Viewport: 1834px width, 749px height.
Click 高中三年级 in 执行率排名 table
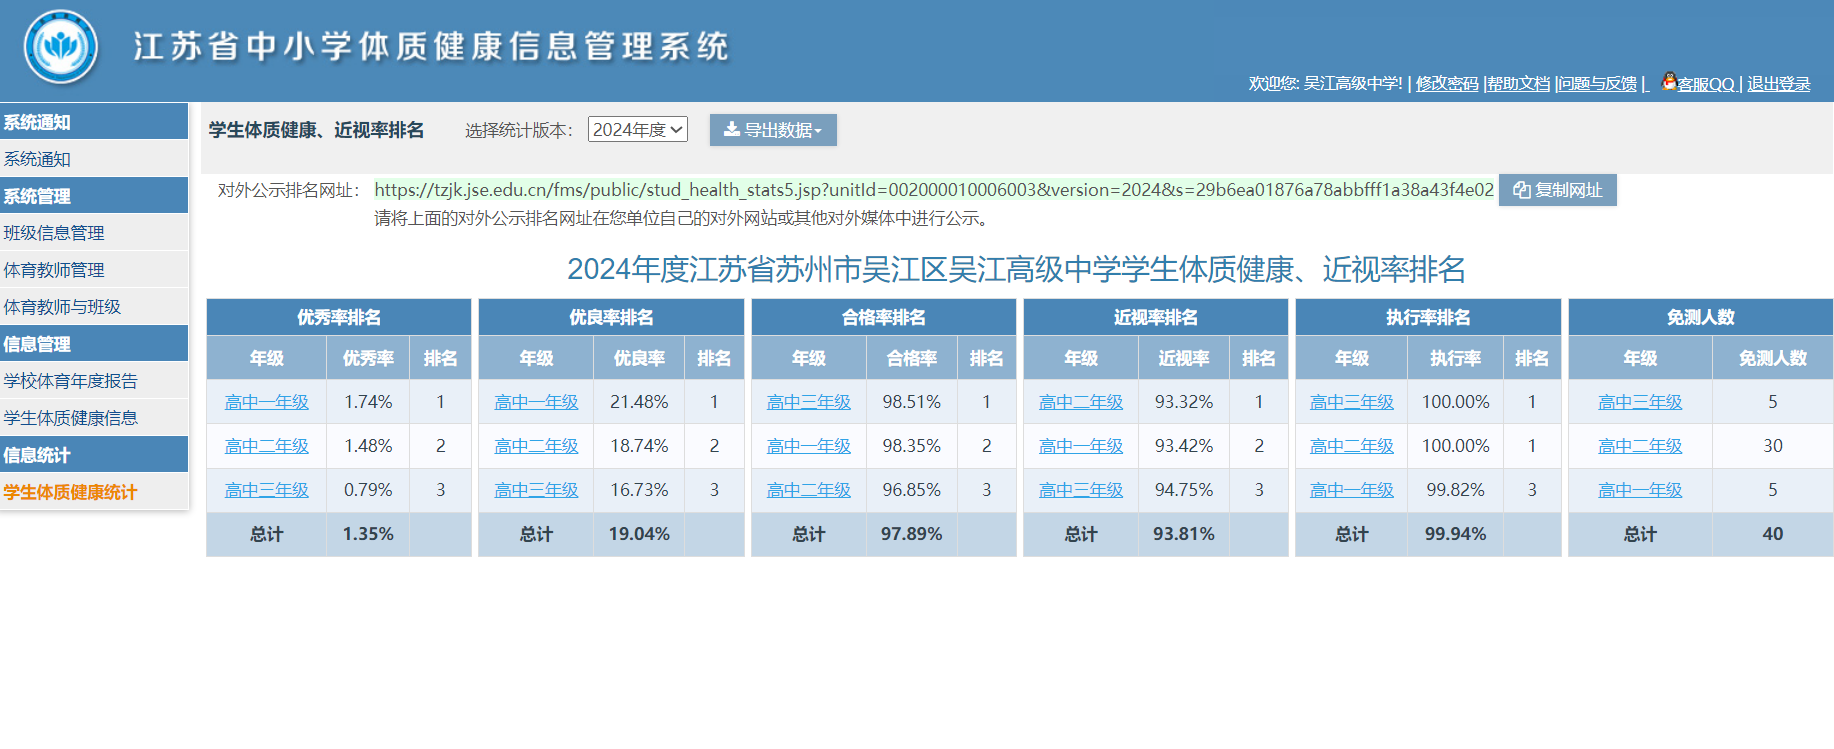click(1352, 402)
